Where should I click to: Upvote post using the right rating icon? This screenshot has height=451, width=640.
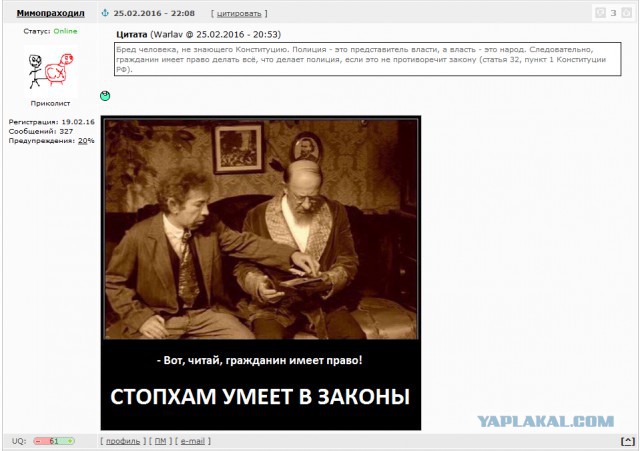(626, 13)
